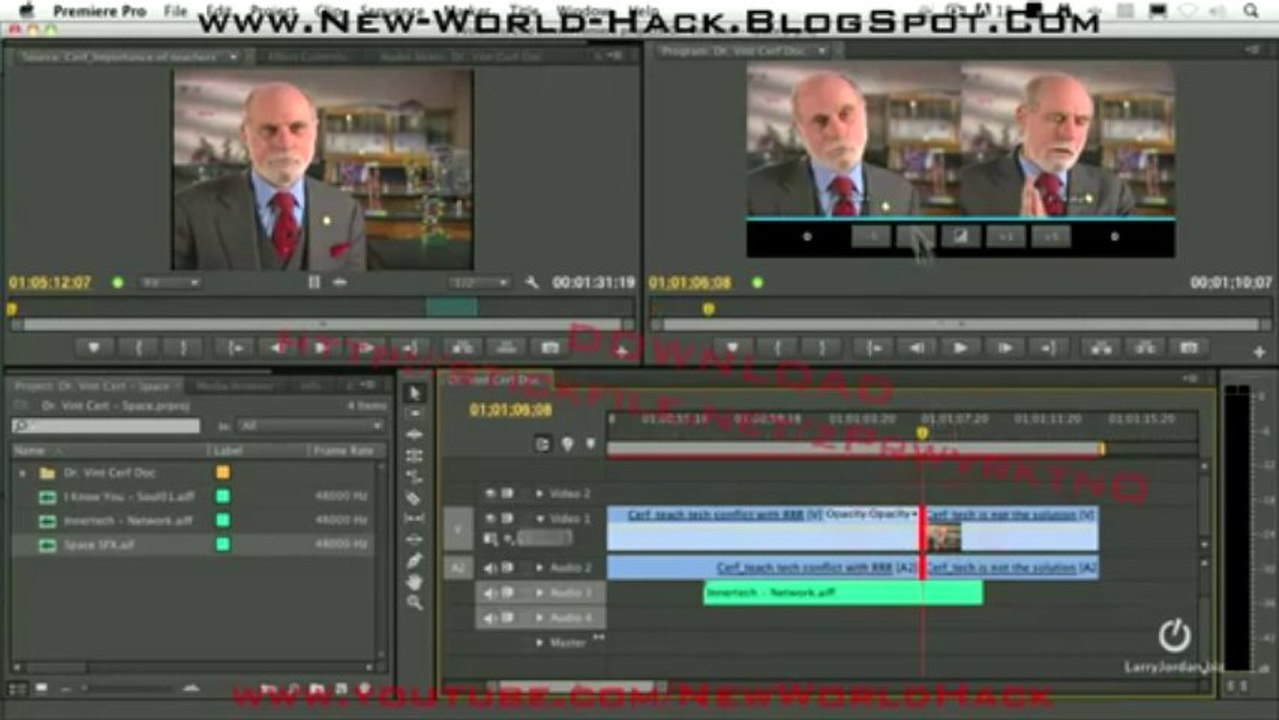Select the Slide tool
This screenshot has height=720, width=1279.
coord(415,540)
